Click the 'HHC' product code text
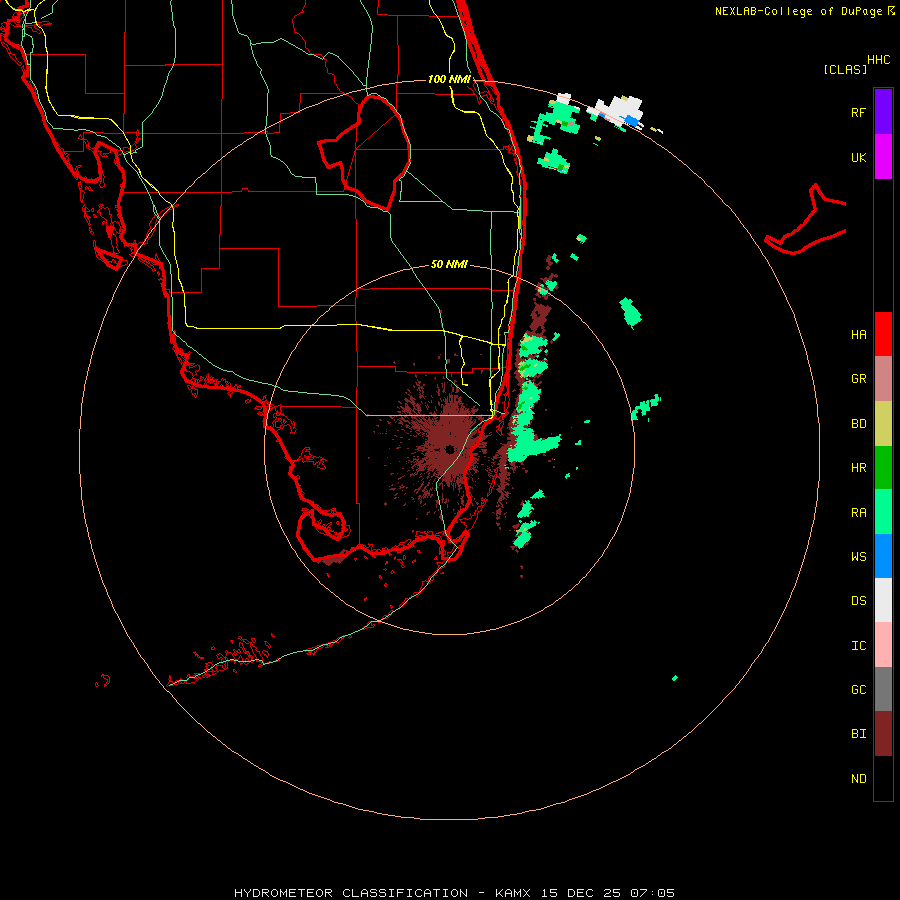The height and width of the screenshot is (900, 900). pos(879,60)
